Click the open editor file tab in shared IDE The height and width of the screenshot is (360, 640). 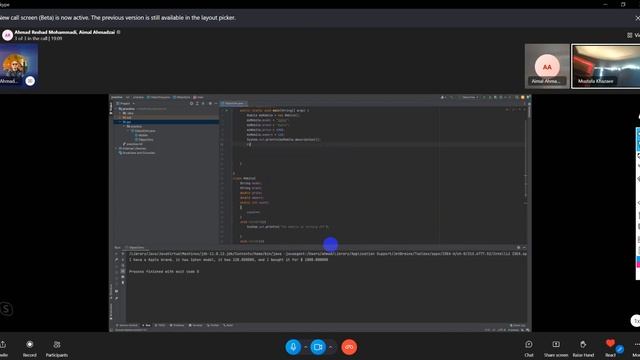click(x=234, y=104)
